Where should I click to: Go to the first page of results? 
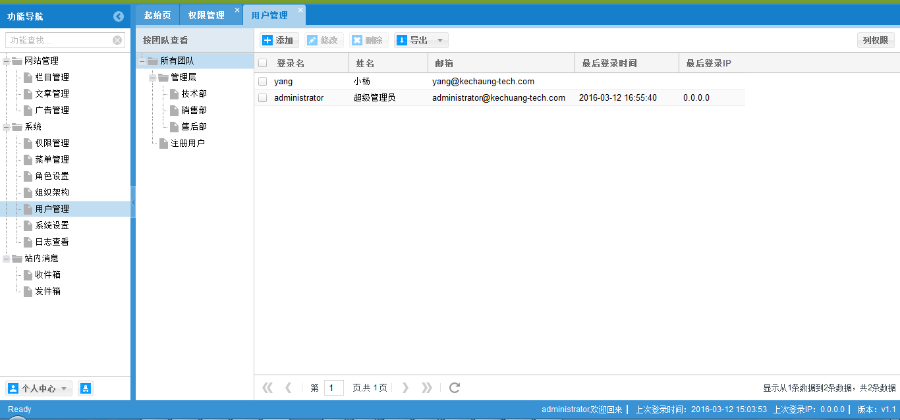click(267, 388)
